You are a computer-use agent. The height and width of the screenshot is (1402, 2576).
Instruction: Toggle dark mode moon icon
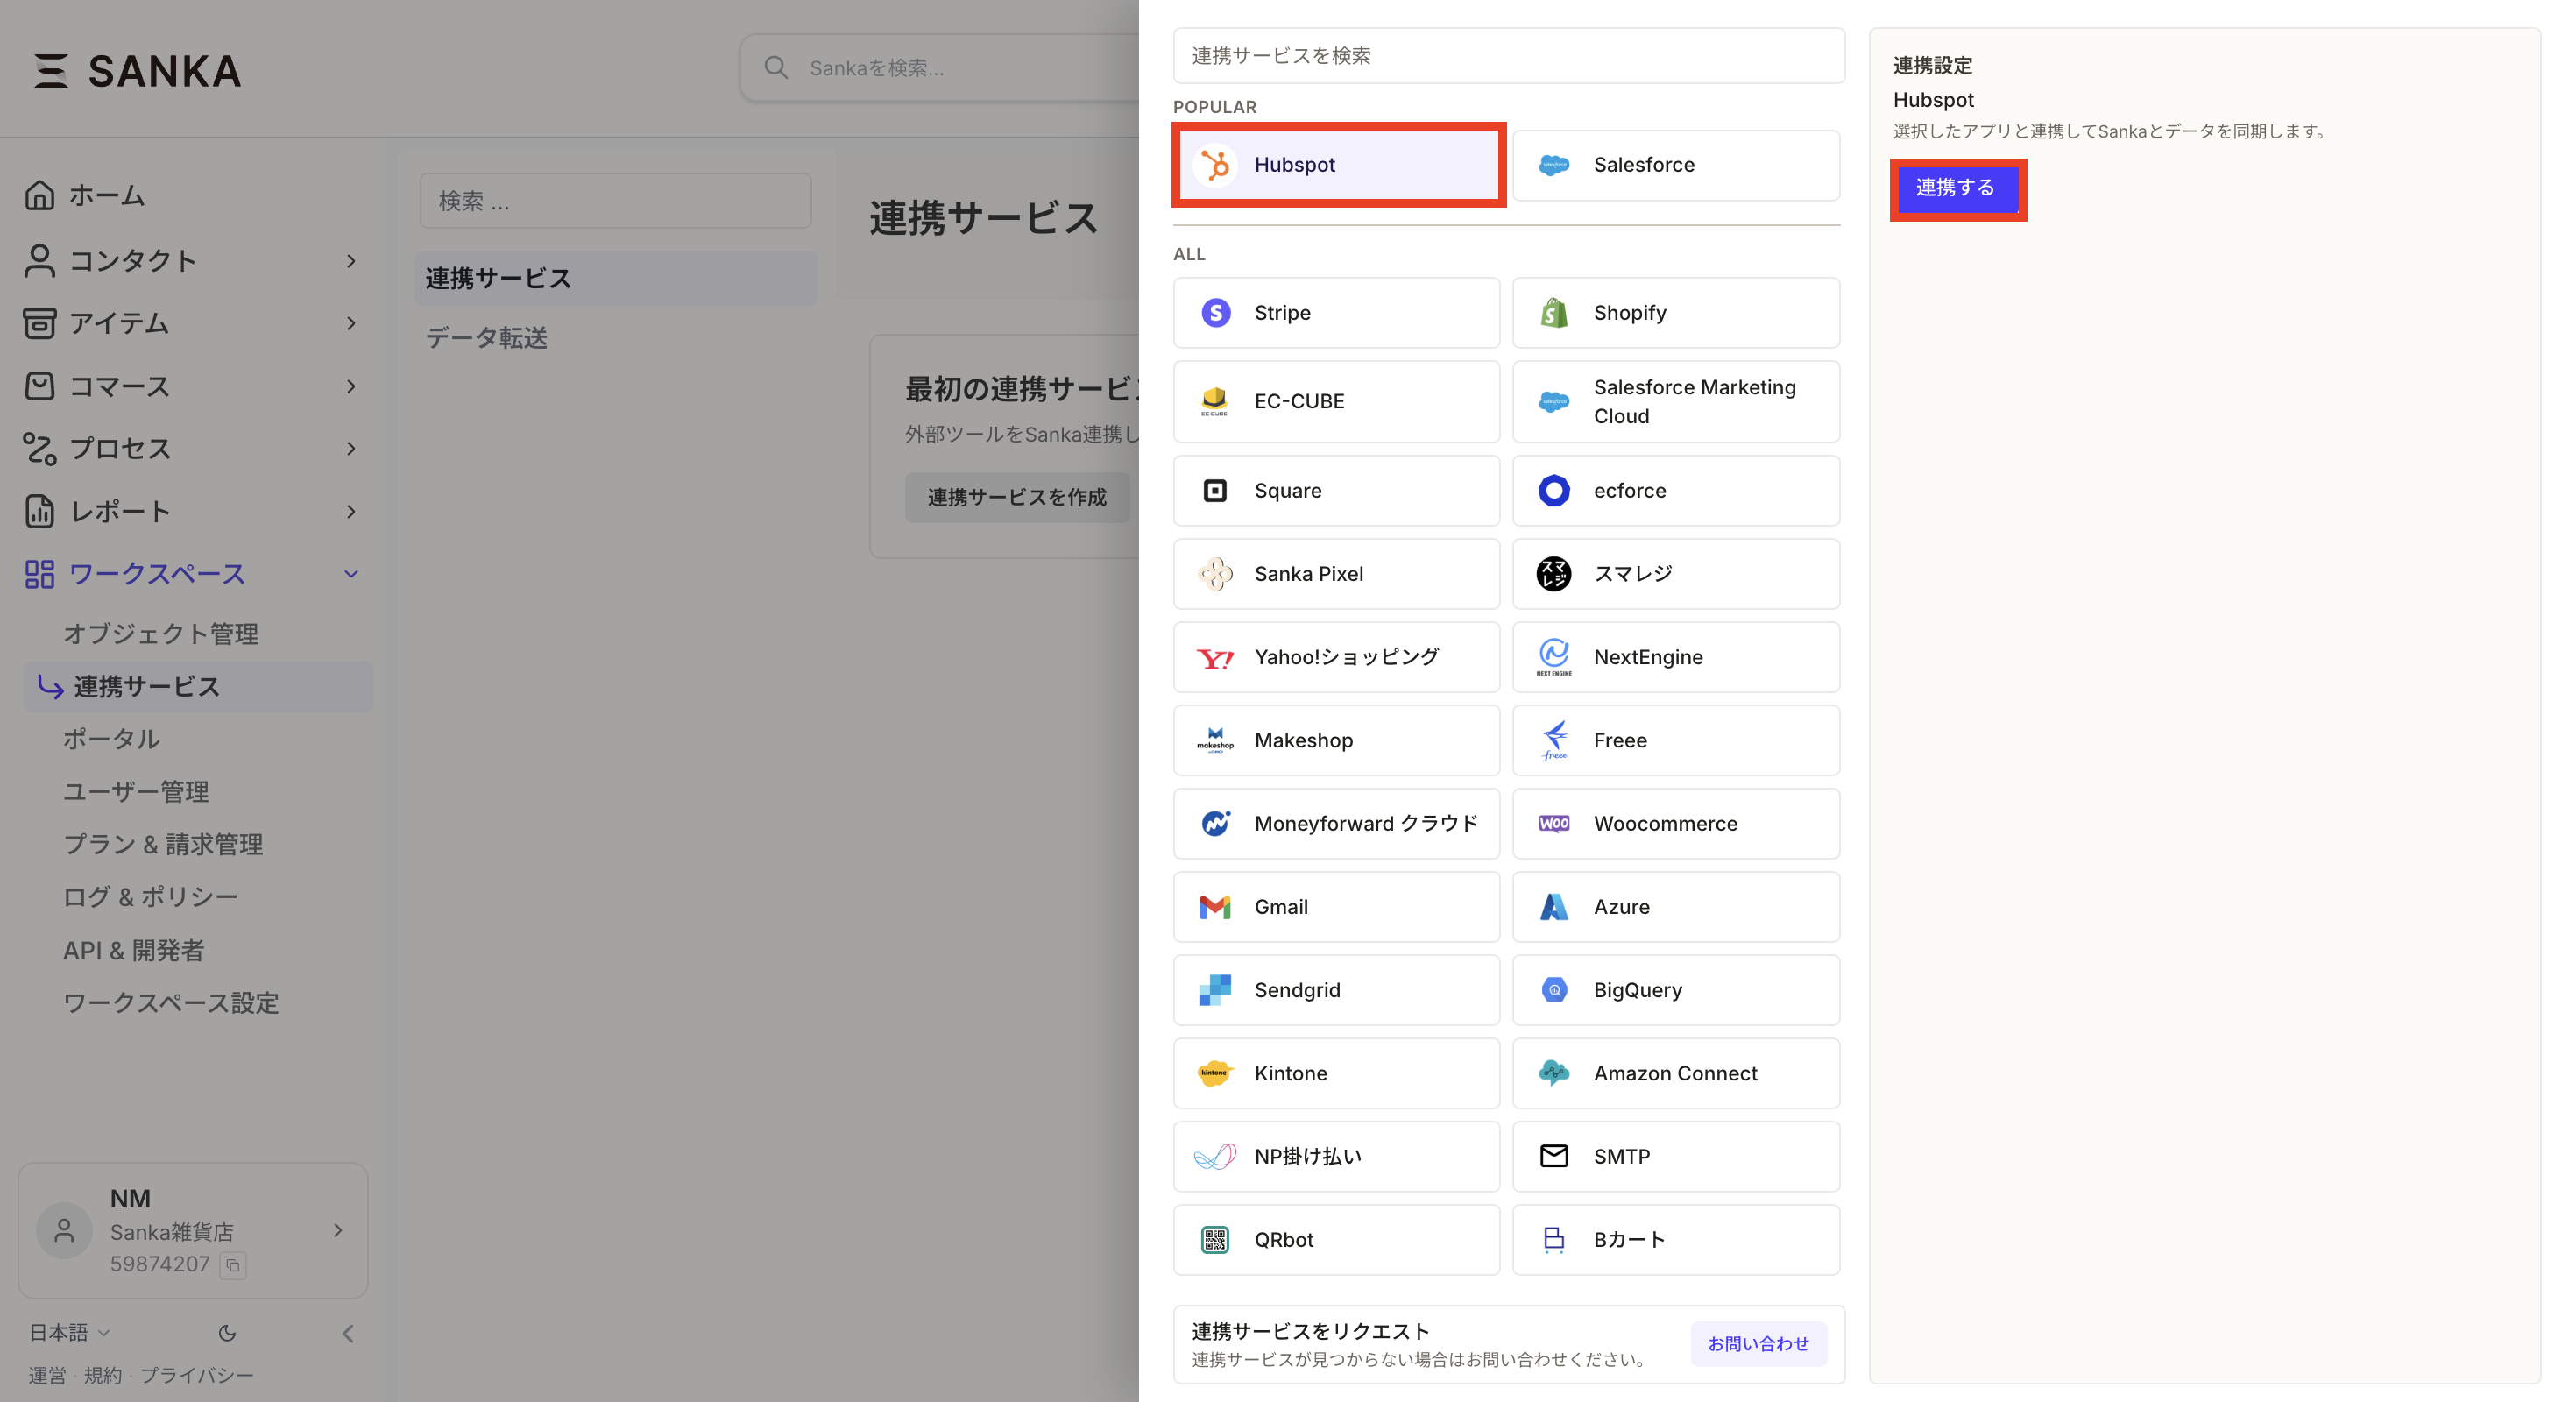pos(227,1332)
